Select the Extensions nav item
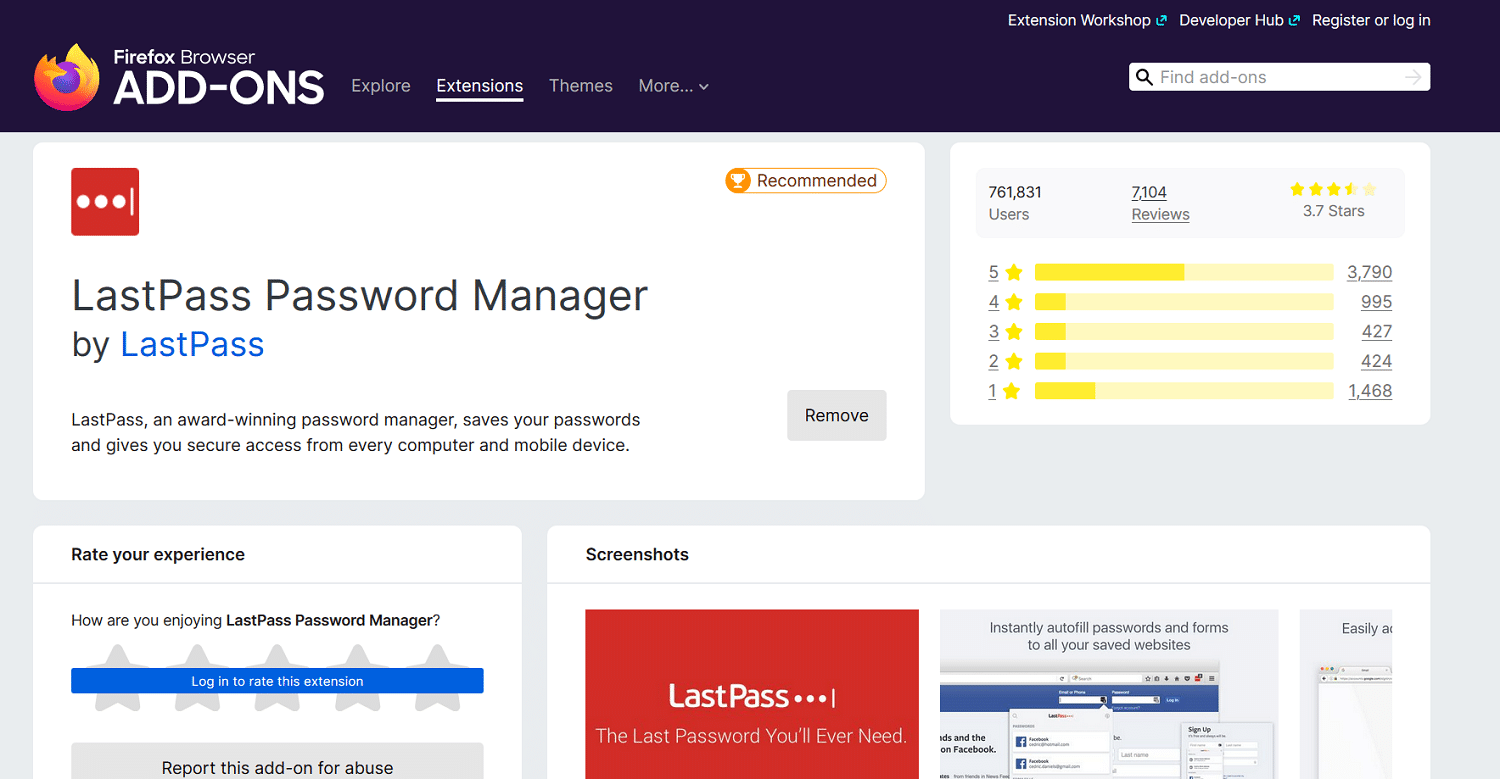Image resolution: width=1500 pixels, height=779 pixels. click(x=479, y=86)
